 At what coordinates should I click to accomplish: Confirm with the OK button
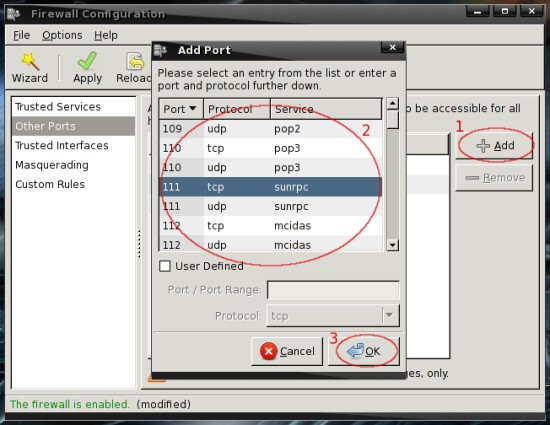[364, 351]
